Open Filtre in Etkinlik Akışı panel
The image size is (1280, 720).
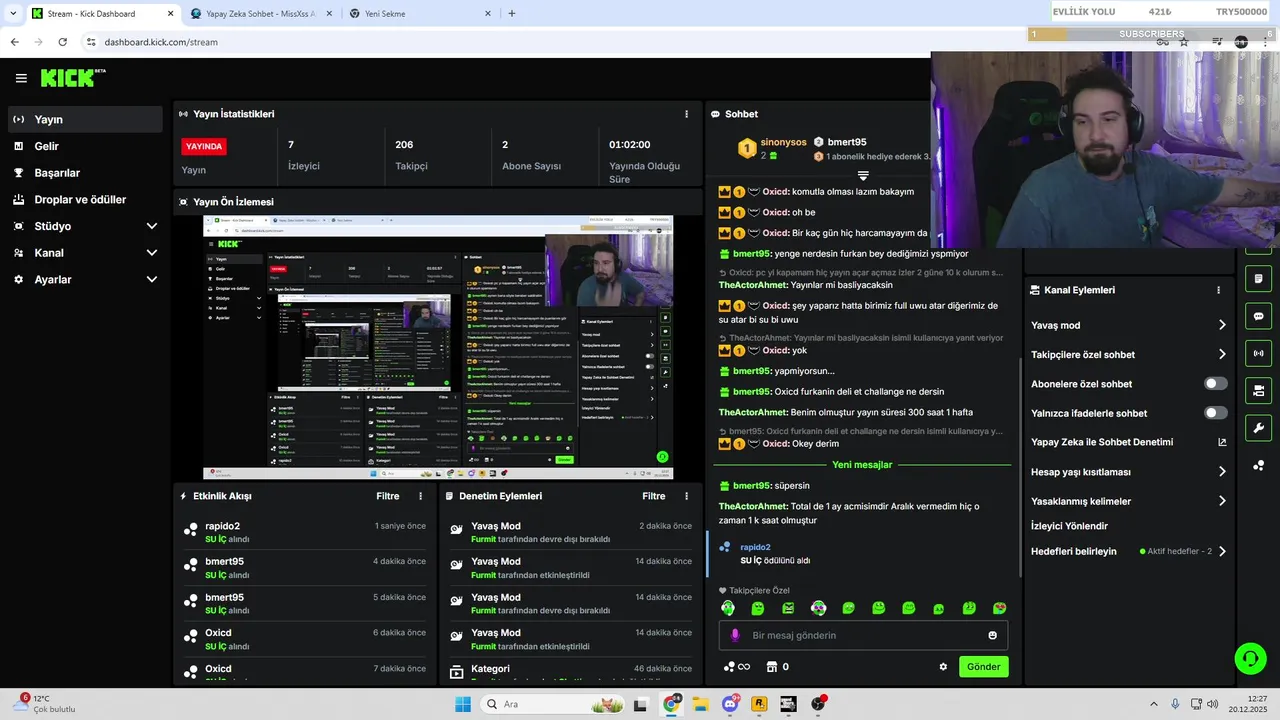pyautogui.click(x=388, y=496)
